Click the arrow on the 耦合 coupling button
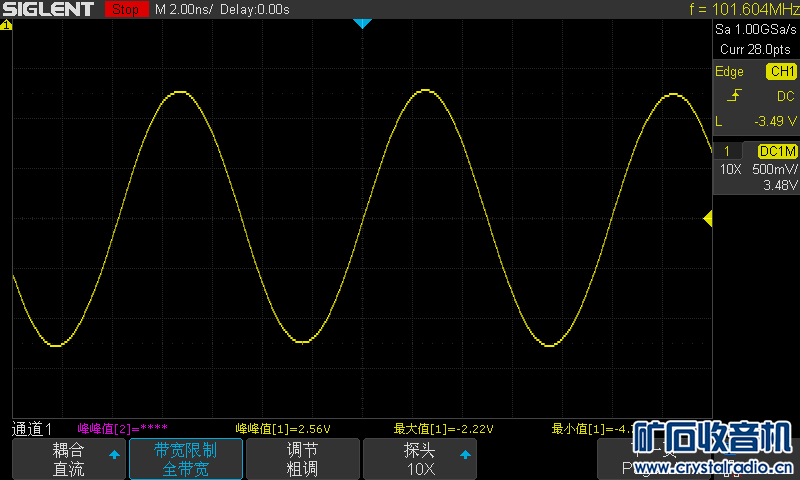This screenshot has height=480, width=800. [x=114, y=454]
